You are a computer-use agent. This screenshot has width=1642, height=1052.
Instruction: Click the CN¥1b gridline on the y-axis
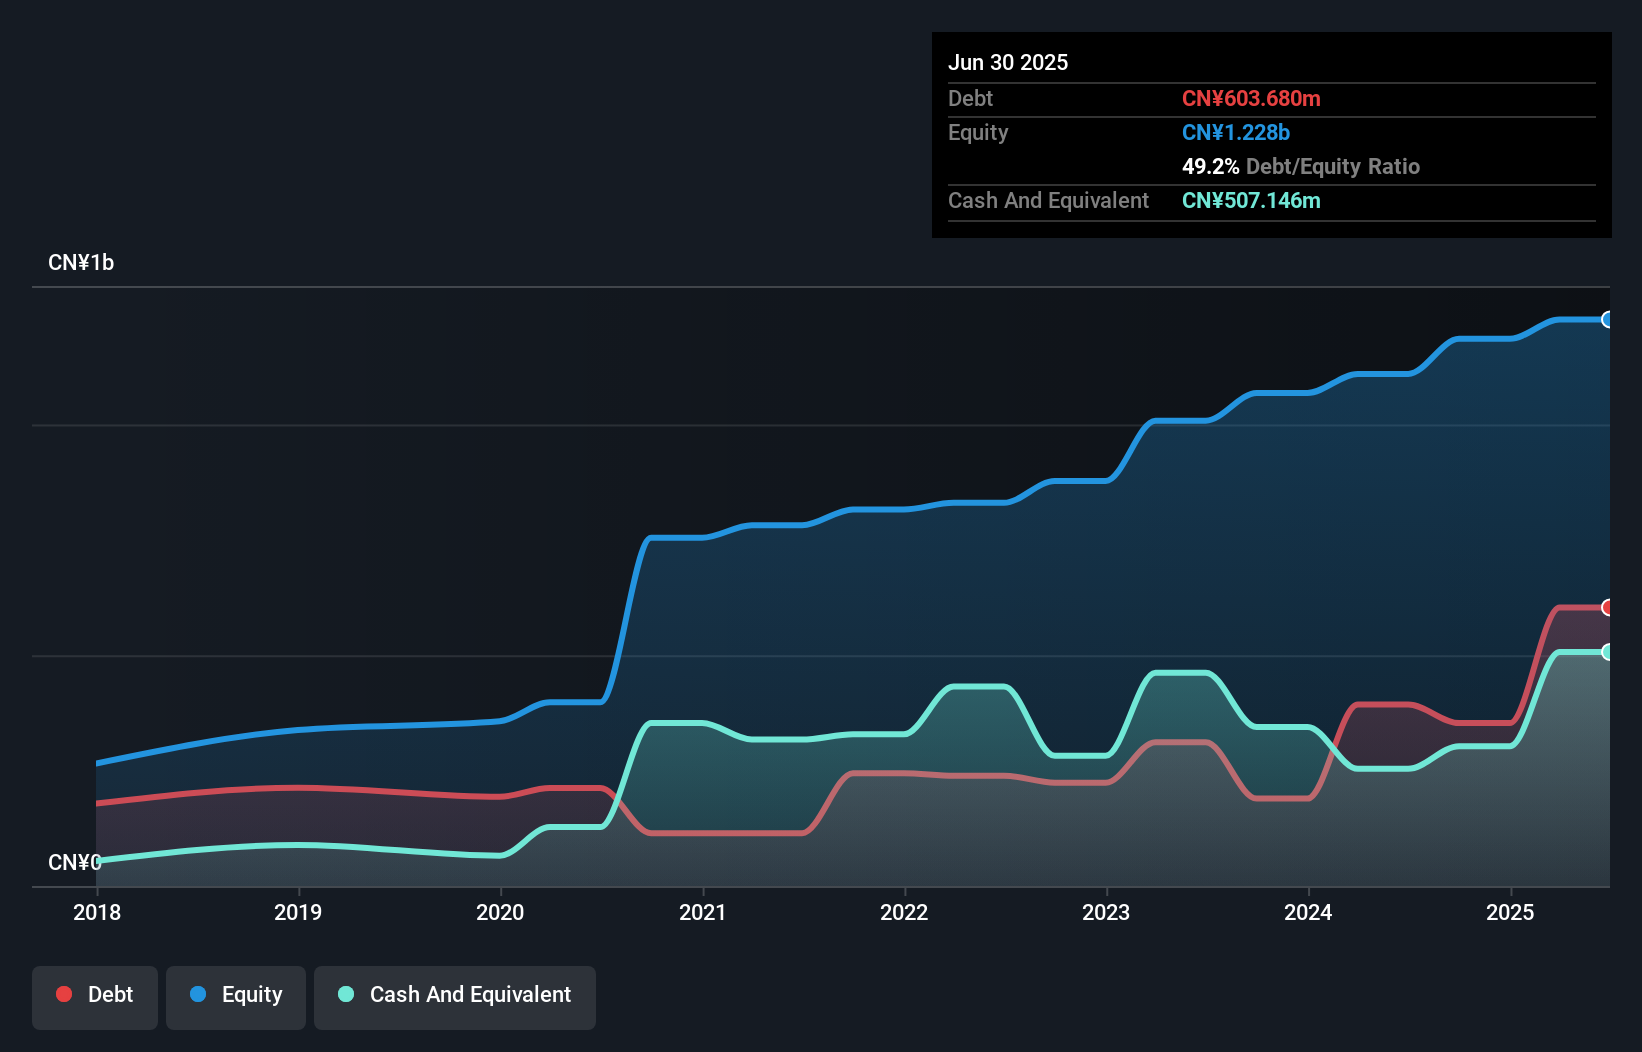(82, 262)
